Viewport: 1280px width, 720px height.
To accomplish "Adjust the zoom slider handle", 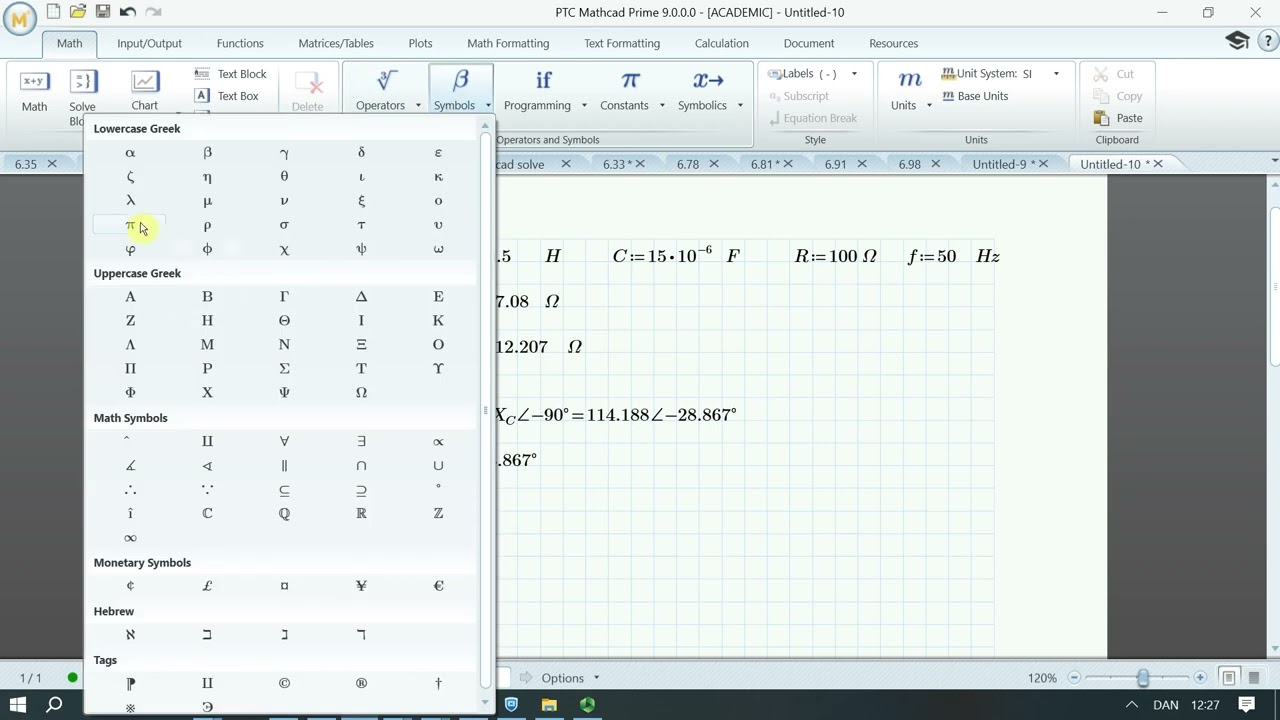I will pos(1143,678).
